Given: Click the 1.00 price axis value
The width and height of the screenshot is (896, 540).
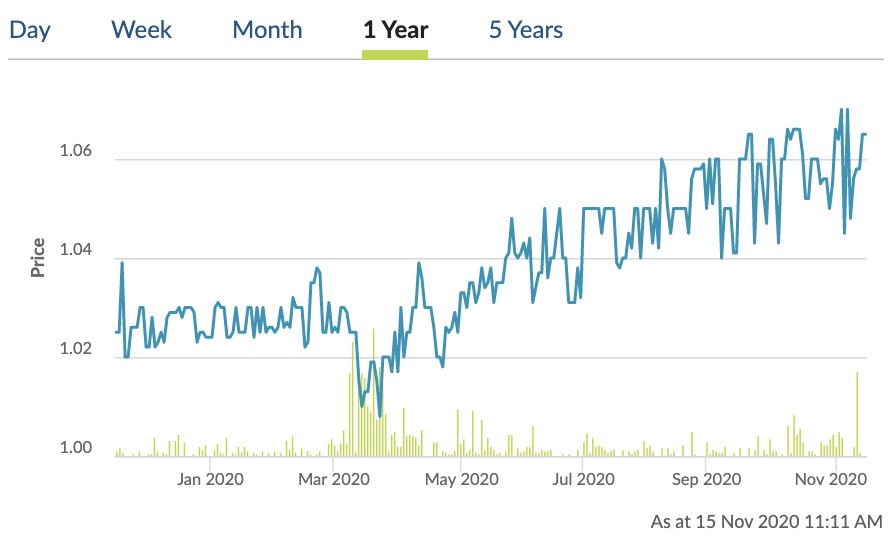Looking at the screenshot, I should tap(79, 449).
